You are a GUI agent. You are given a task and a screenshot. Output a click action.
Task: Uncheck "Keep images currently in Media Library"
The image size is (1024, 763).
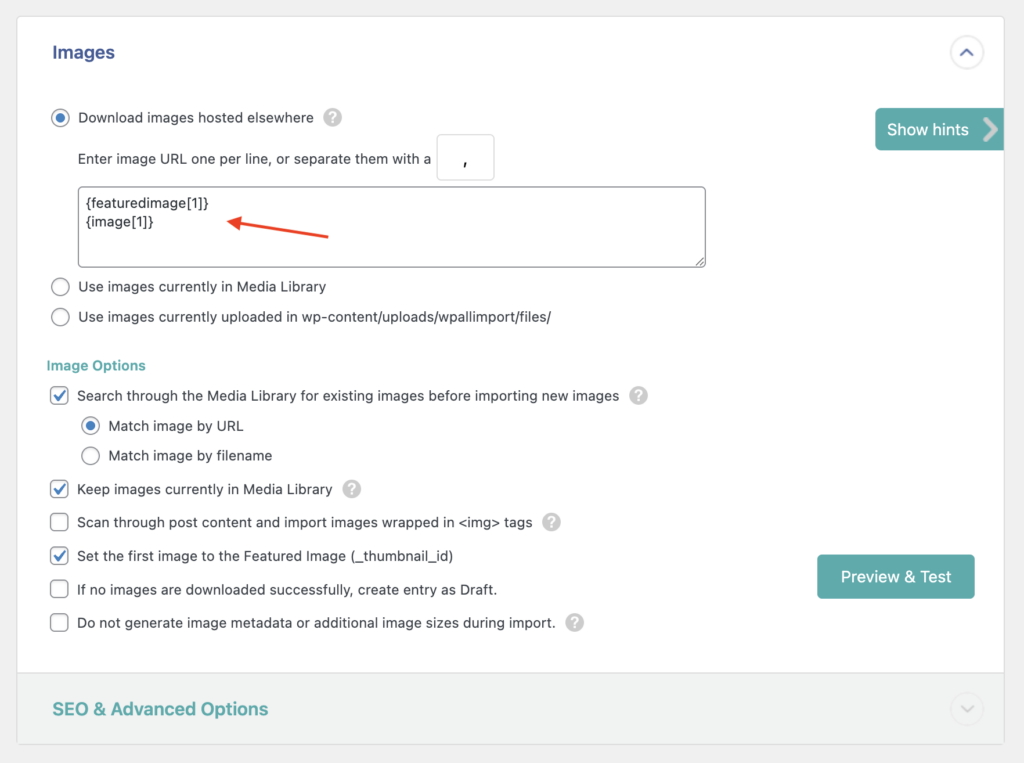[x=58, y=489]
